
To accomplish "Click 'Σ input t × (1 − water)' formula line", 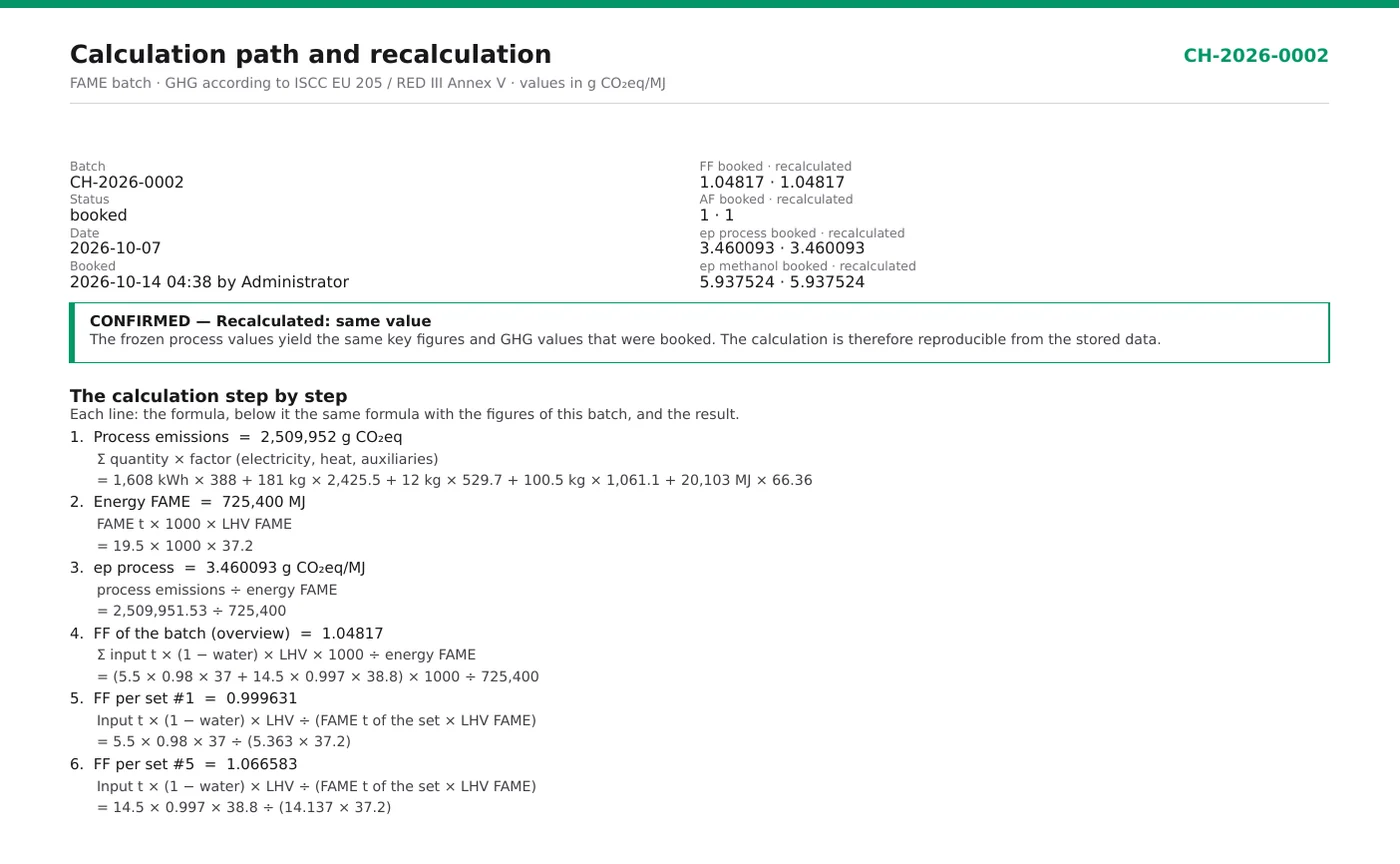I will pos(286,656).
